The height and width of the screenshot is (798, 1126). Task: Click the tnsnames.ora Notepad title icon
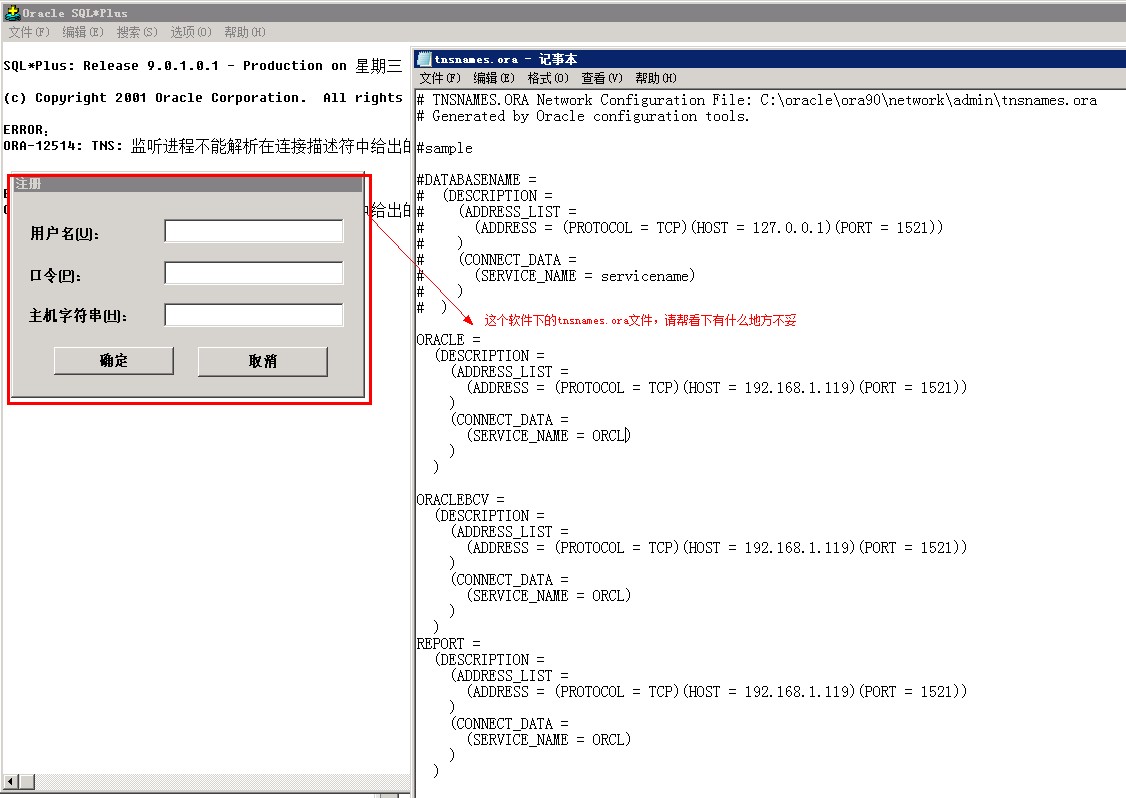pos(424,59)
